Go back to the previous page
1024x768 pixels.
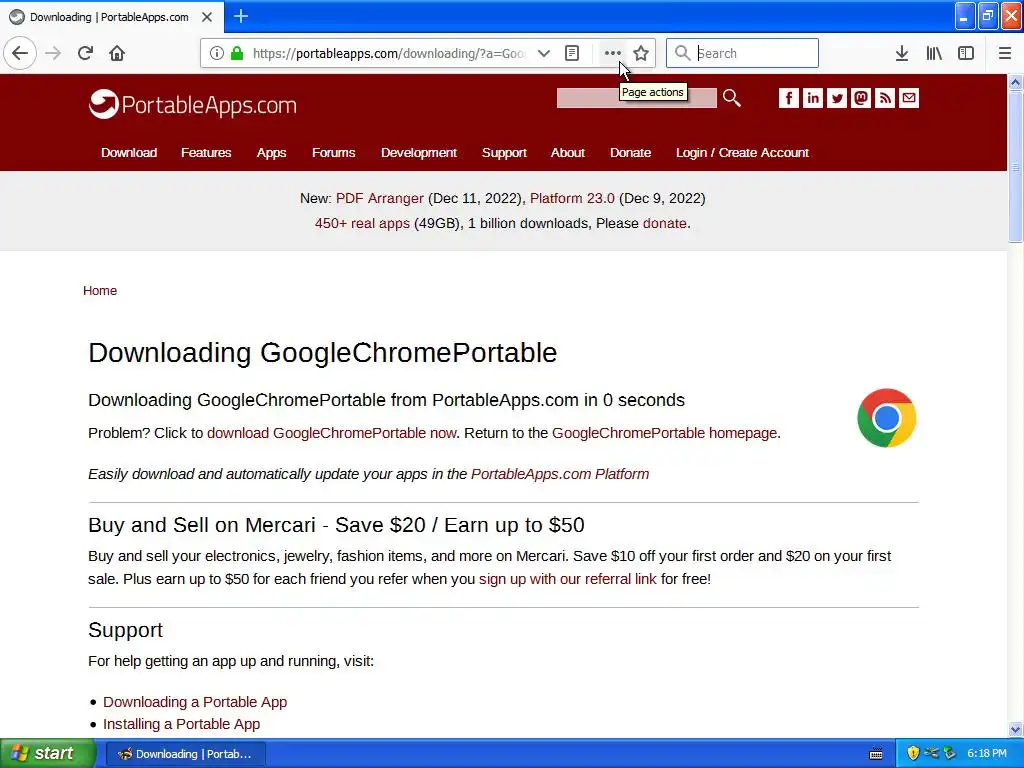20,53
